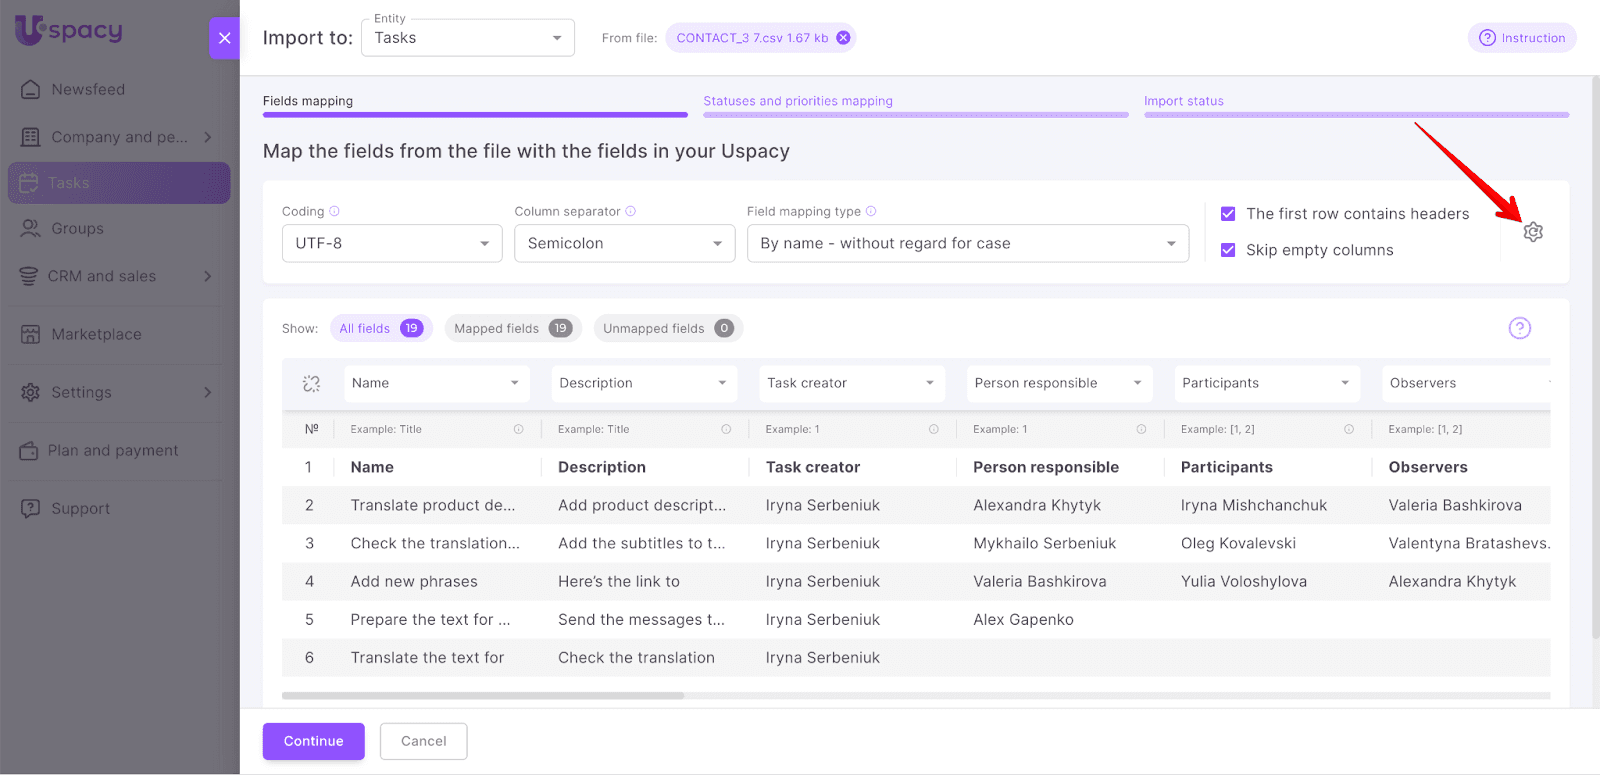This screenshot has width=1600, height=775.
Task: Open the Entity dropdown set to Tasks
Action: tap(467, 38)
